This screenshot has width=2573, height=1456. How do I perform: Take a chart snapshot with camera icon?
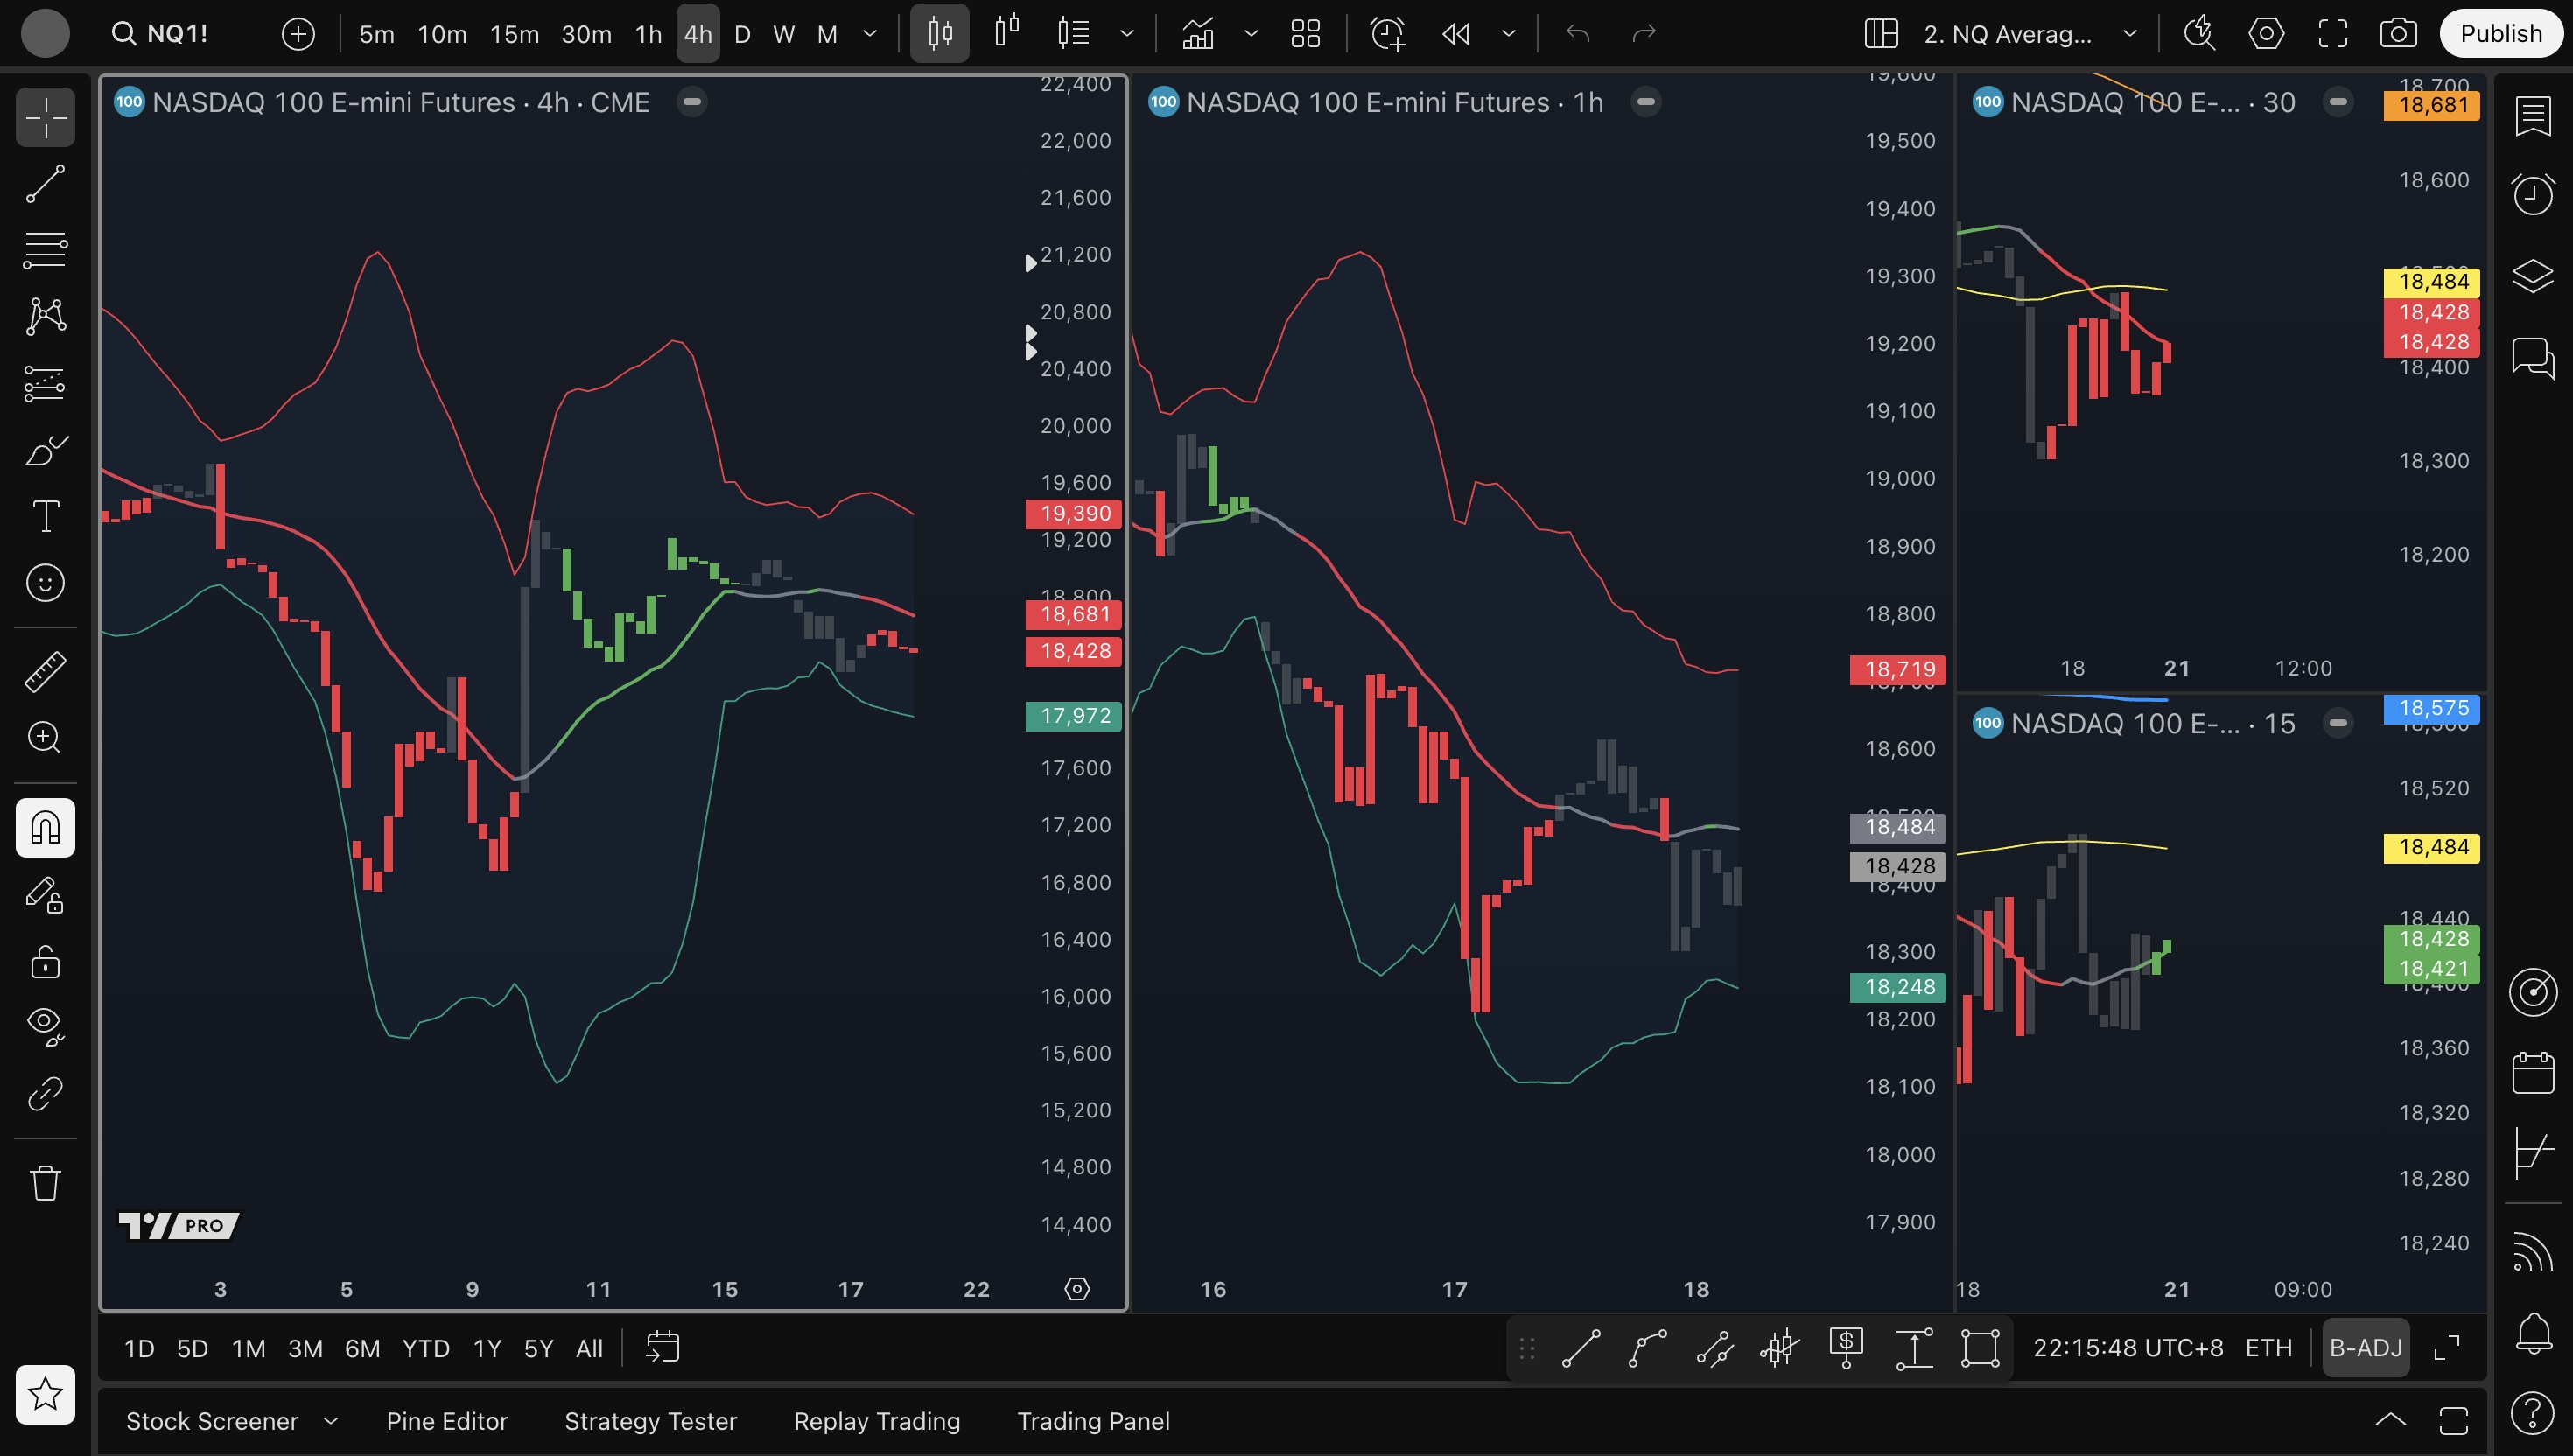2398,34
